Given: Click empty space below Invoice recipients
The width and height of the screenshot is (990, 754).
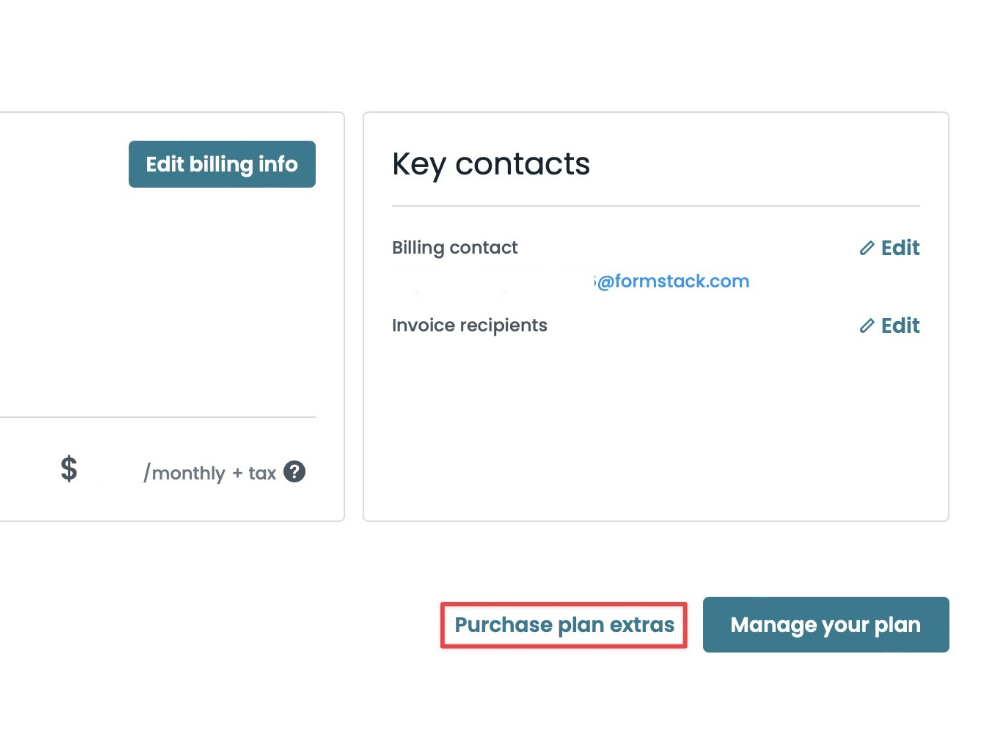Looking at the screenshot, I should coord(655,420).
